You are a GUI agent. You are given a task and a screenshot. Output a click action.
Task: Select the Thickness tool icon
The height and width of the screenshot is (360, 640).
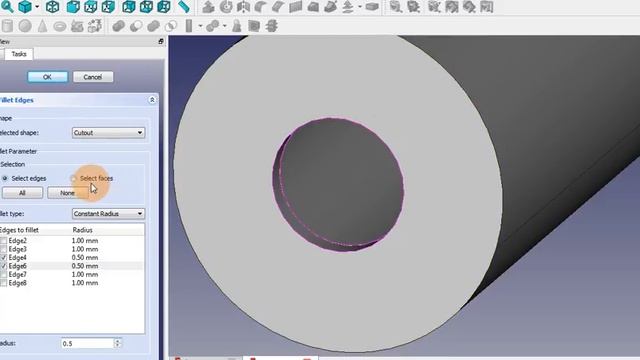(372, 7)
